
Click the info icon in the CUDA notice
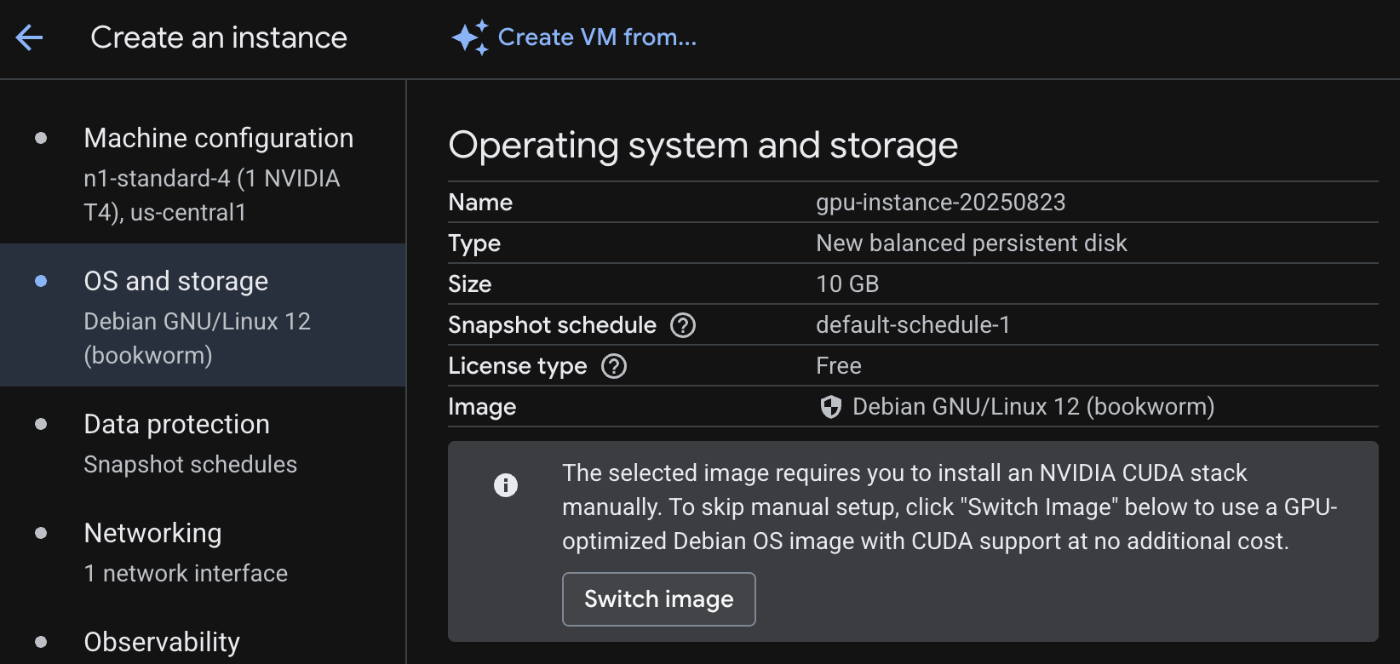506,486
